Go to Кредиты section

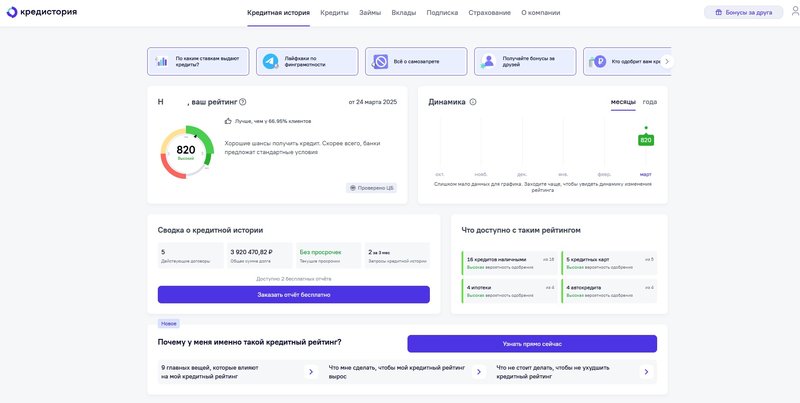coord(335,13)
